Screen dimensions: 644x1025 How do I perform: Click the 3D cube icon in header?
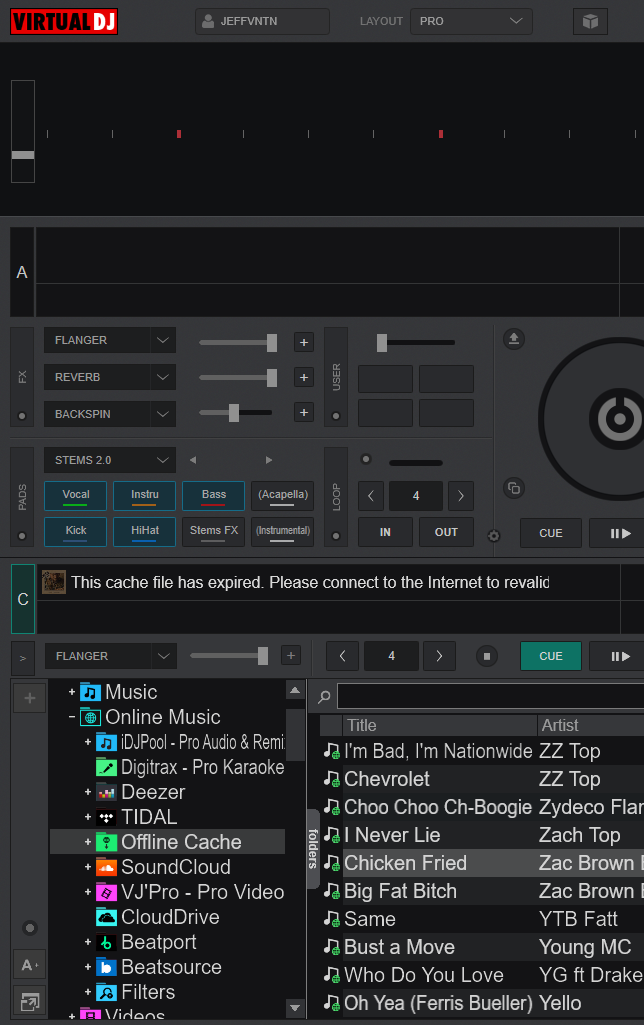[590, 22]
